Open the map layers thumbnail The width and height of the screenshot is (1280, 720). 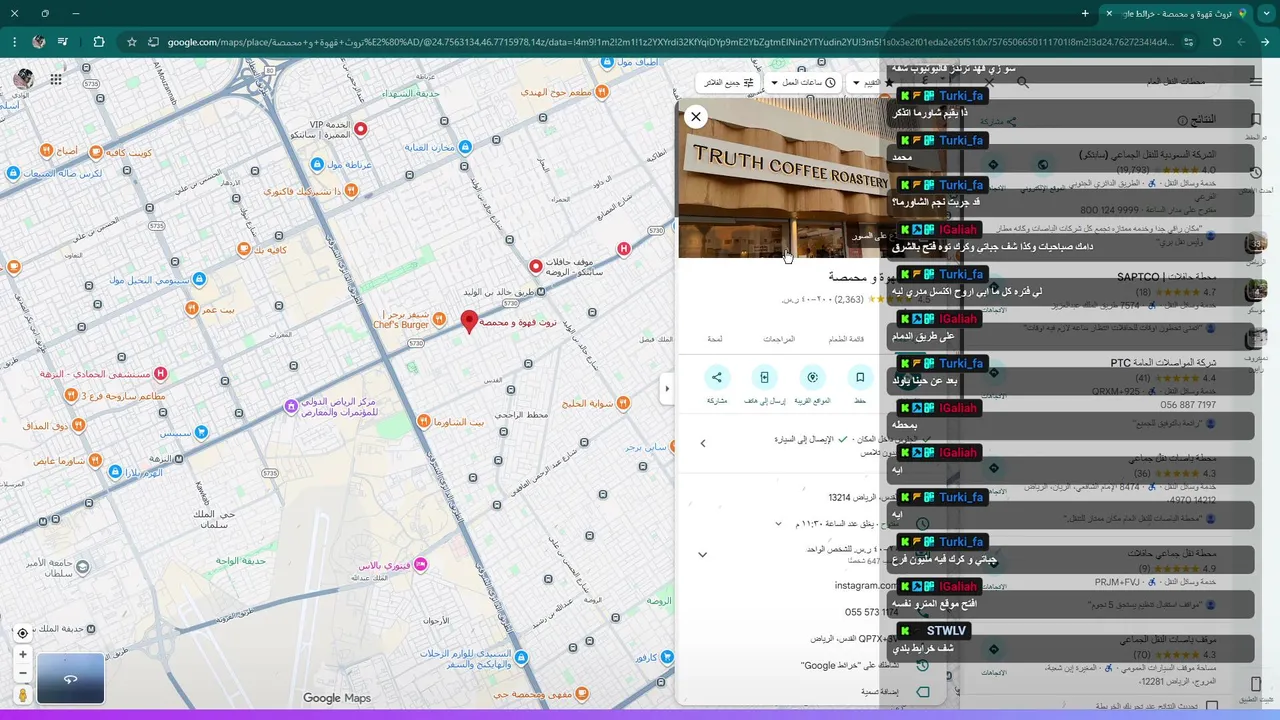click(x=70, y=679)
